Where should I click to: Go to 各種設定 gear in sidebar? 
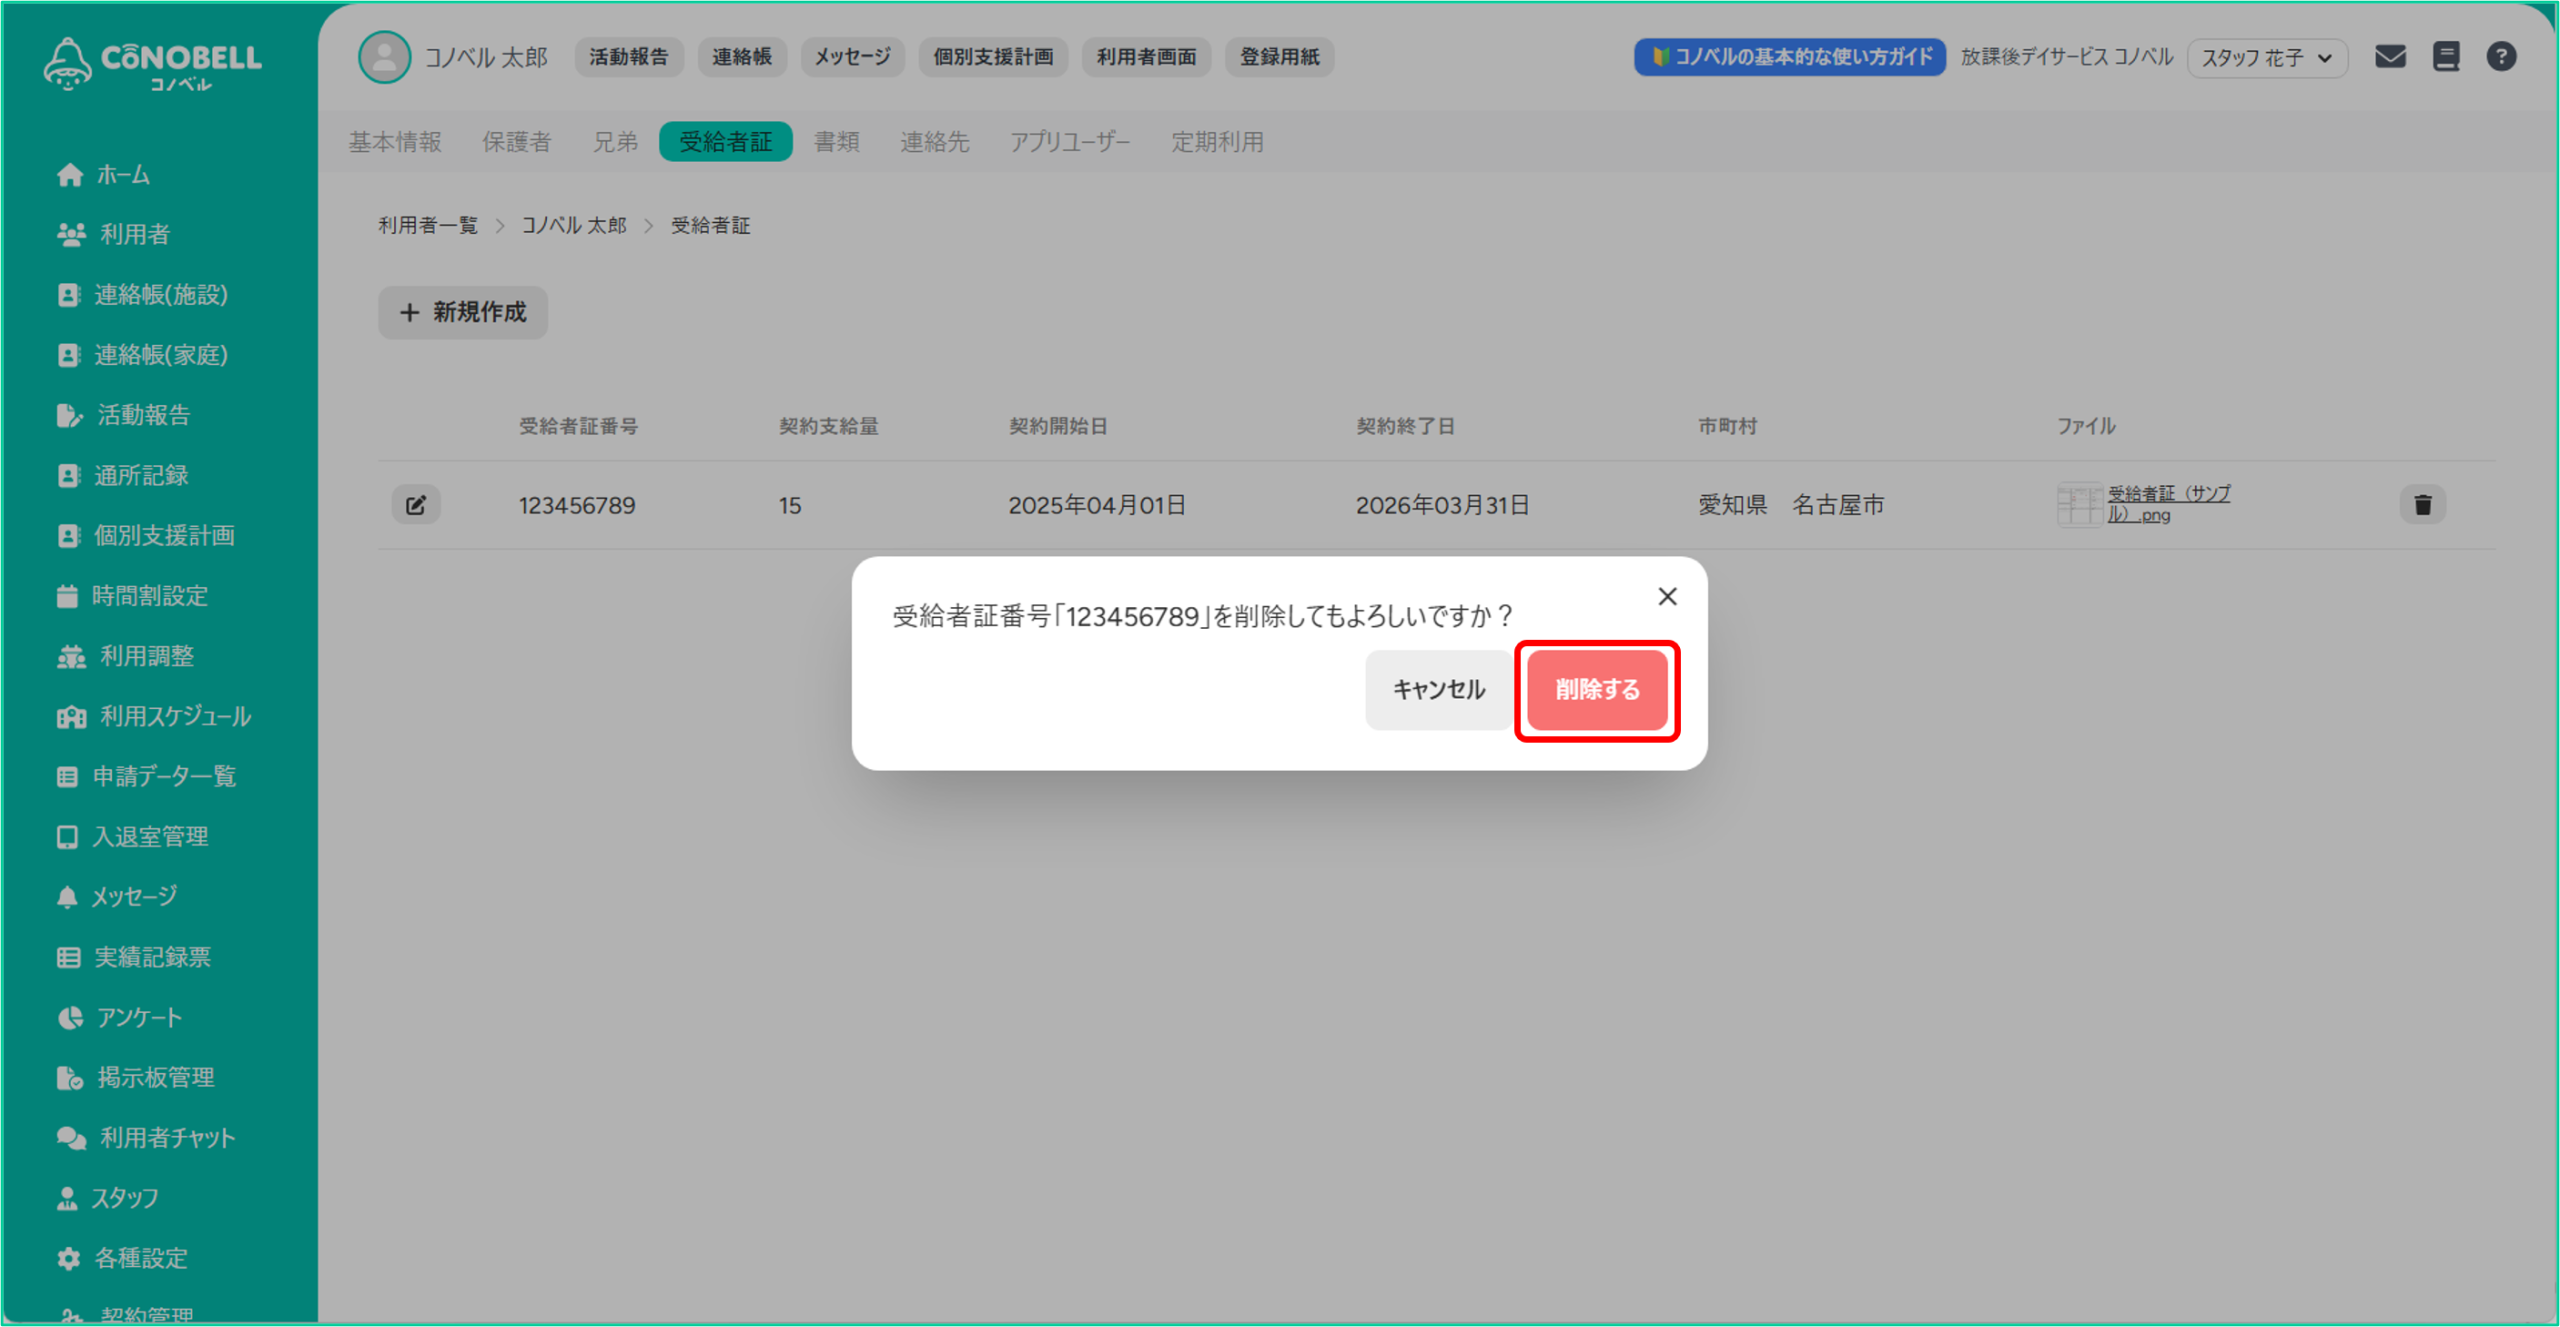pyautogui.click(x=139, y=1258)
